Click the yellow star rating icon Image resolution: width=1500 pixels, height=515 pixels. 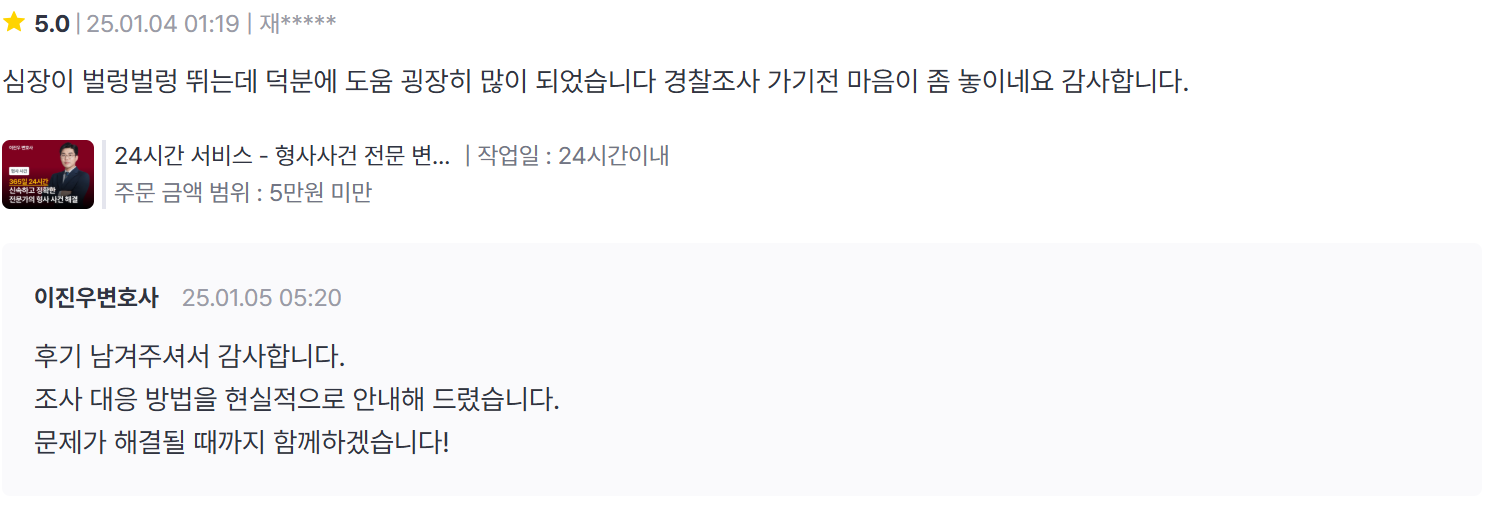14,23
